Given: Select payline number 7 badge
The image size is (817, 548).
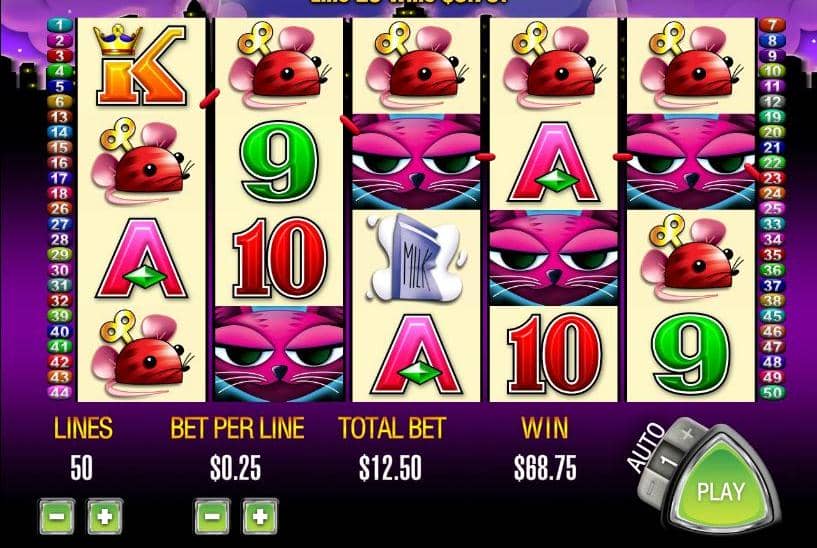Looking at the screenshot, I should point(772,25).
